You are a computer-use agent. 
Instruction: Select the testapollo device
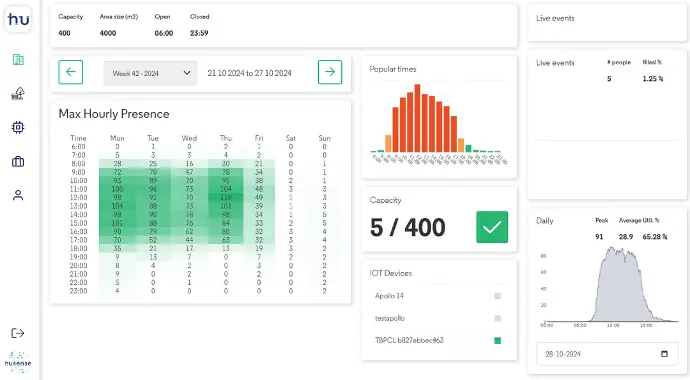tap(390, 318)
